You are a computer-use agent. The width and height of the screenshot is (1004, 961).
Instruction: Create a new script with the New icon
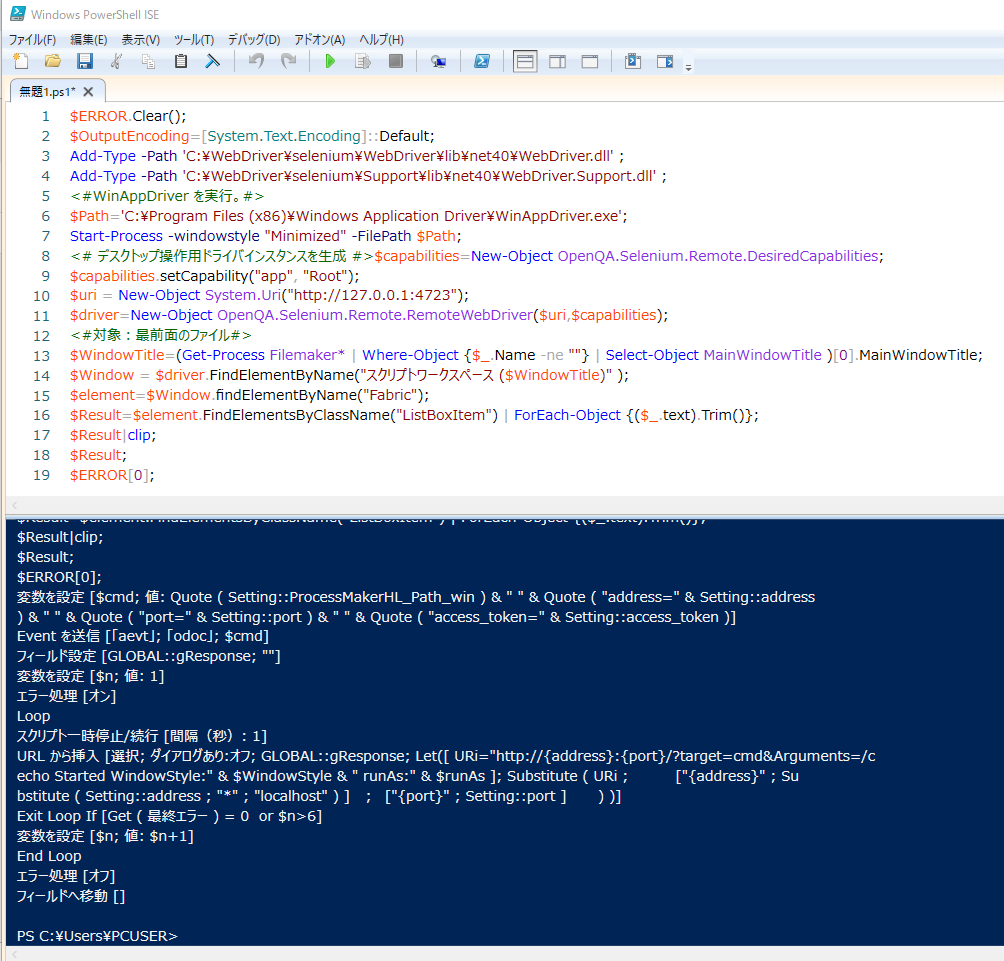coord(20,61)
